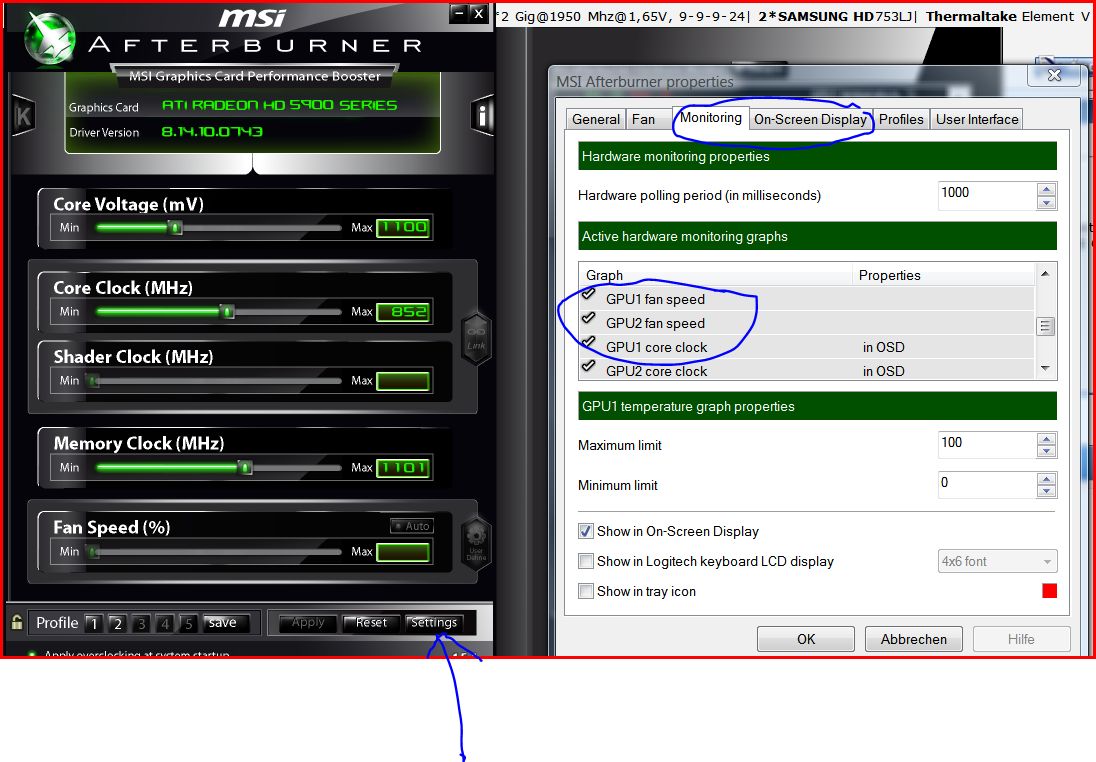This screenshot has height=762, width=1096.
Task: Select the GPU1 fan speed row
Action: (807, 299)
